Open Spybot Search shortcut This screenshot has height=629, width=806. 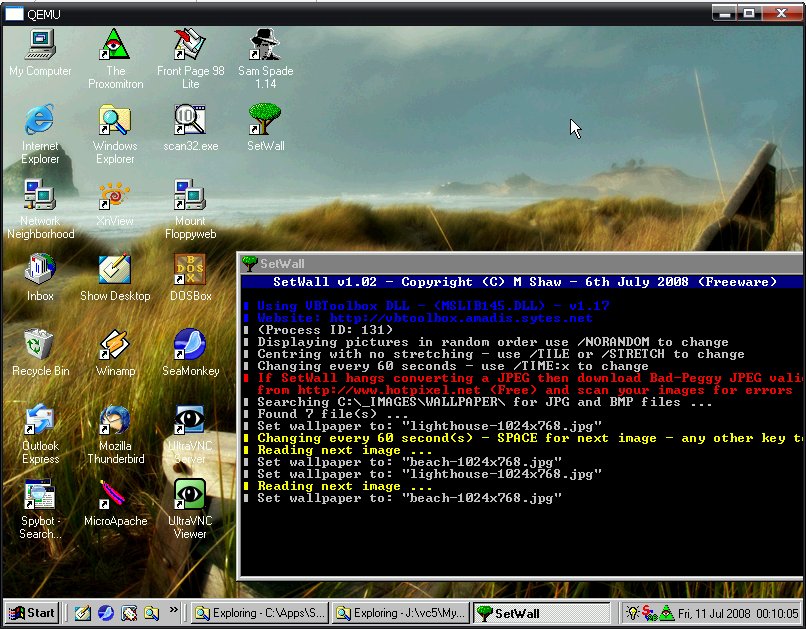click(40, 509)
